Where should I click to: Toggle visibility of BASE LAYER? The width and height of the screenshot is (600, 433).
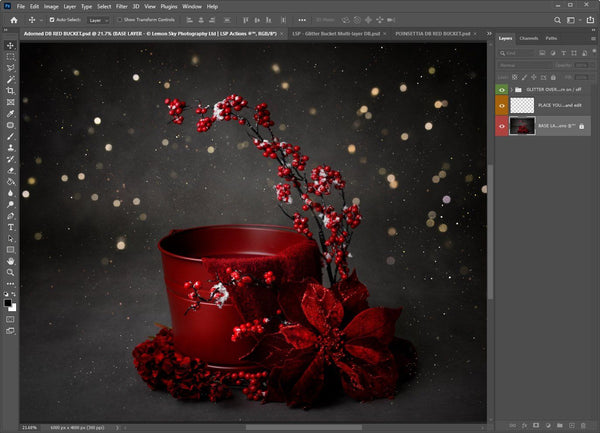[502, 126]
